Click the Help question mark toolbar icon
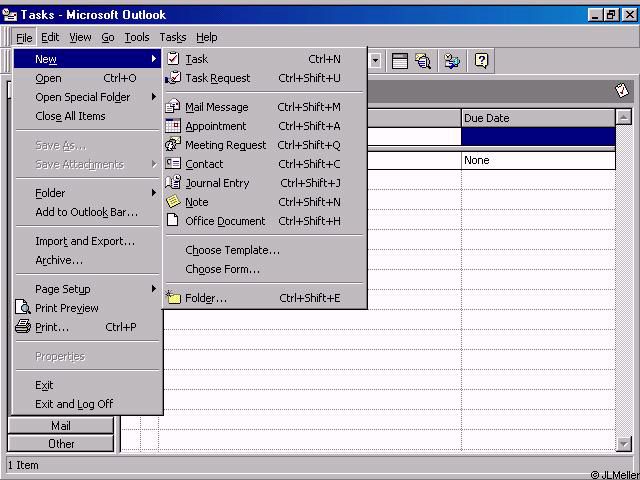 [x=481, y=61]
